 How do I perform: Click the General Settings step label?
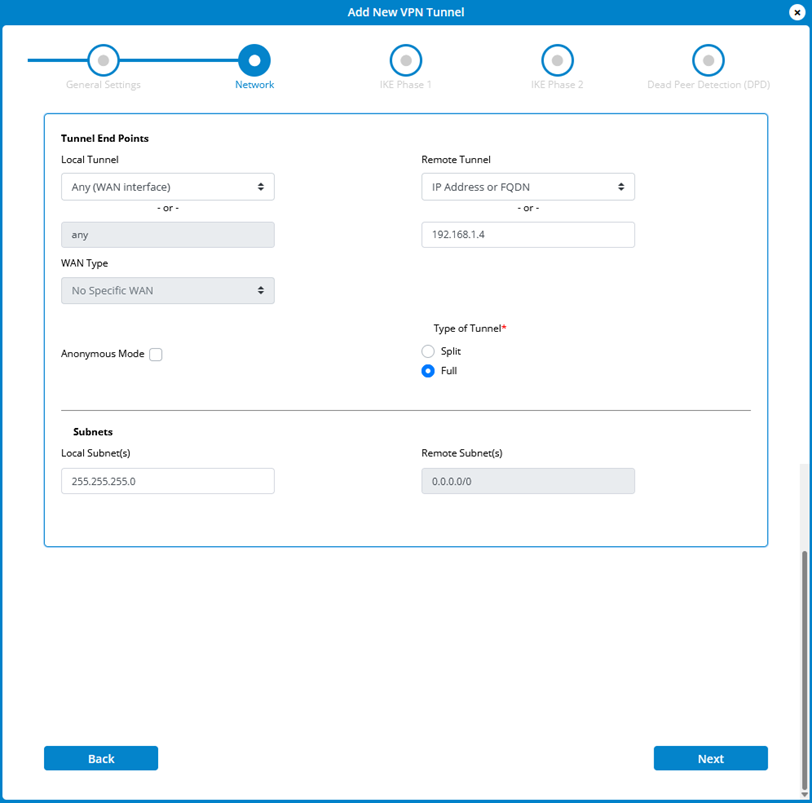click(103, 85)
